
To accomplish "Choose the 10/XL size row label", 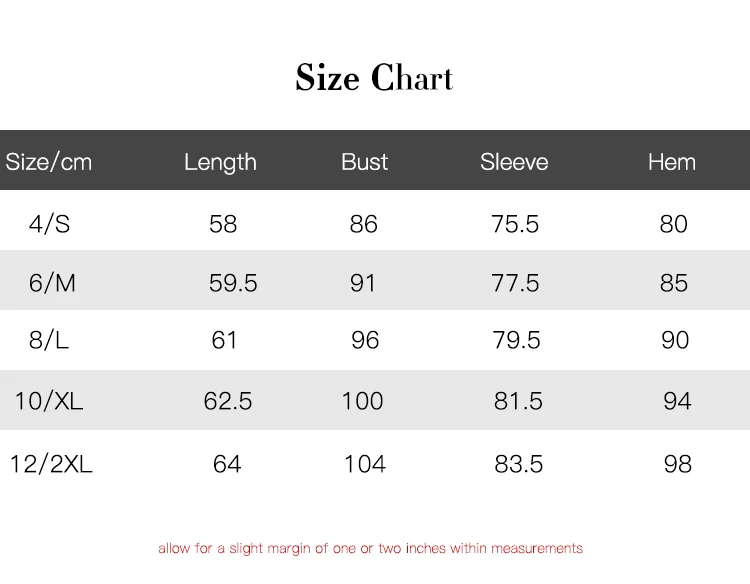I will click(x=49, y=401).
